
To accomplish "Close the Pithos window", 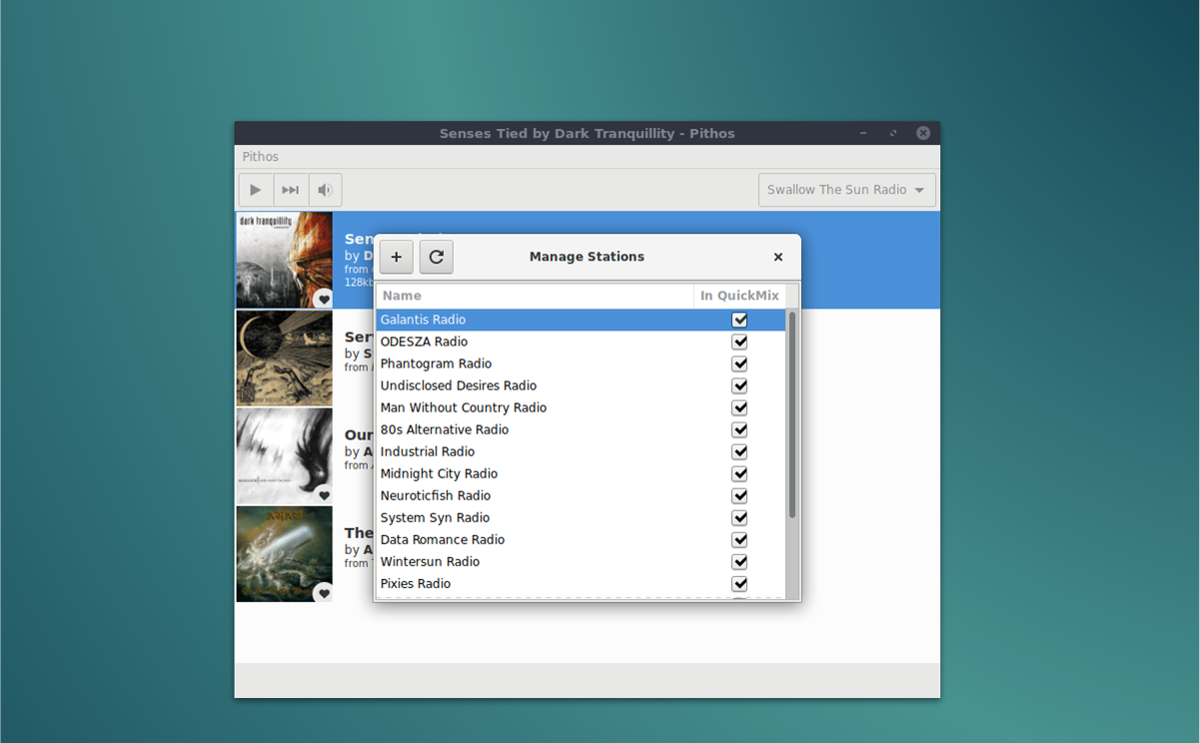I will pos(923,133).
